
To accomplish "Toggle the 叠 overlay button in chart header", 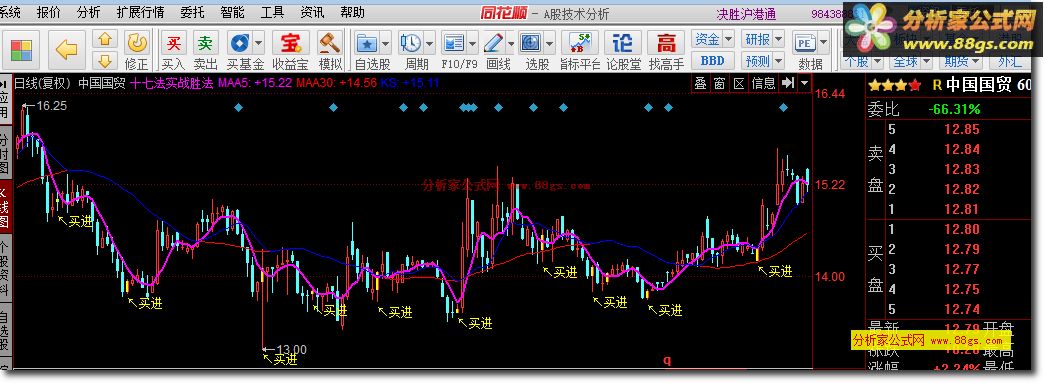I will (x=700, y=83).
